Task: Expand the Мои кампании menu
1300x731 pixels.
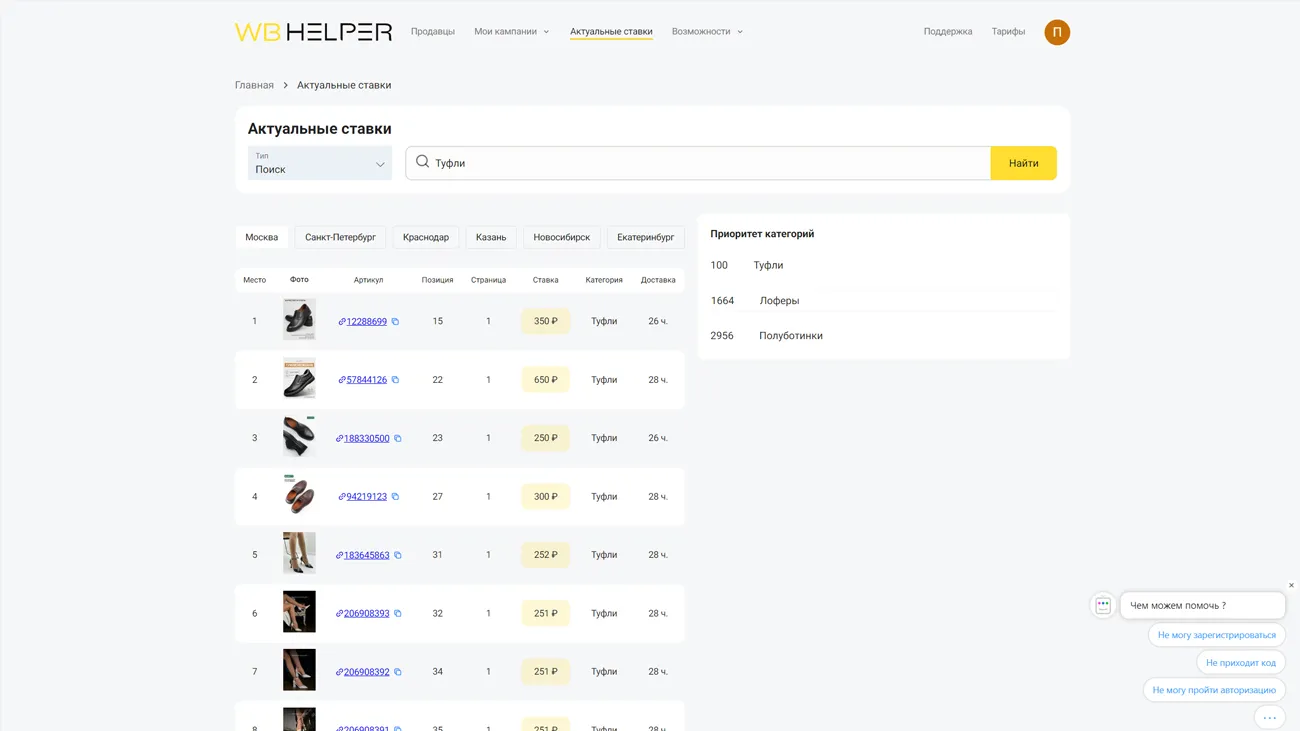Action: (x=511, y=32)
